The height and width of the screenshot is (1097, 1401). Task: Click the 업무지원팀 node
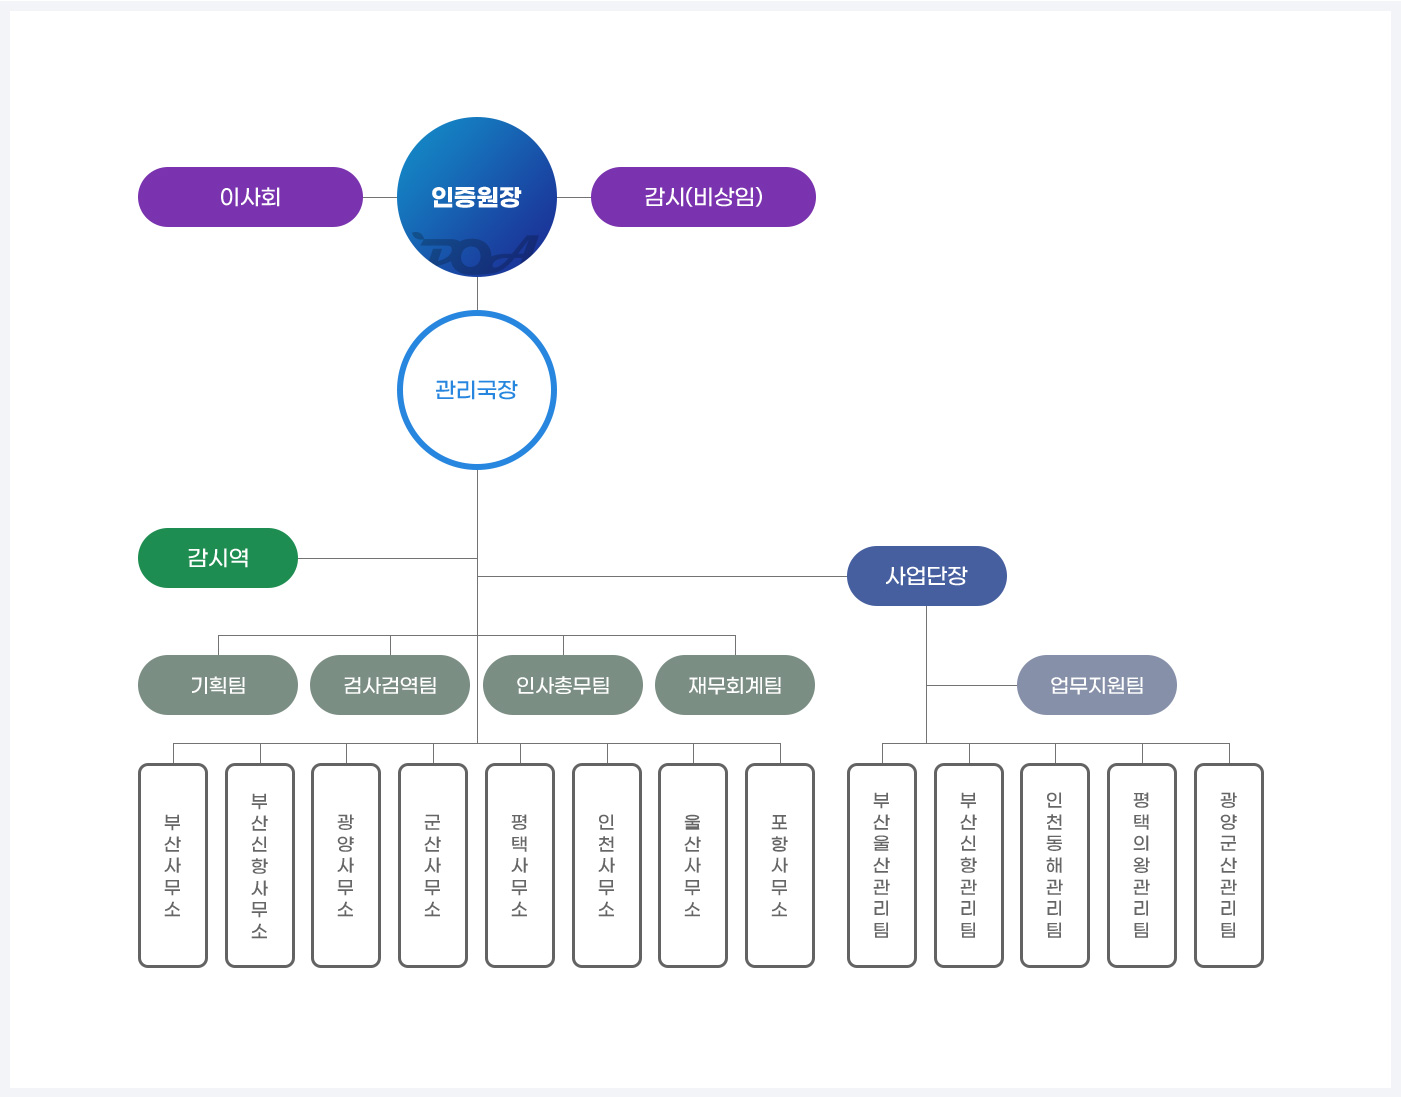tap(1097, 685)
